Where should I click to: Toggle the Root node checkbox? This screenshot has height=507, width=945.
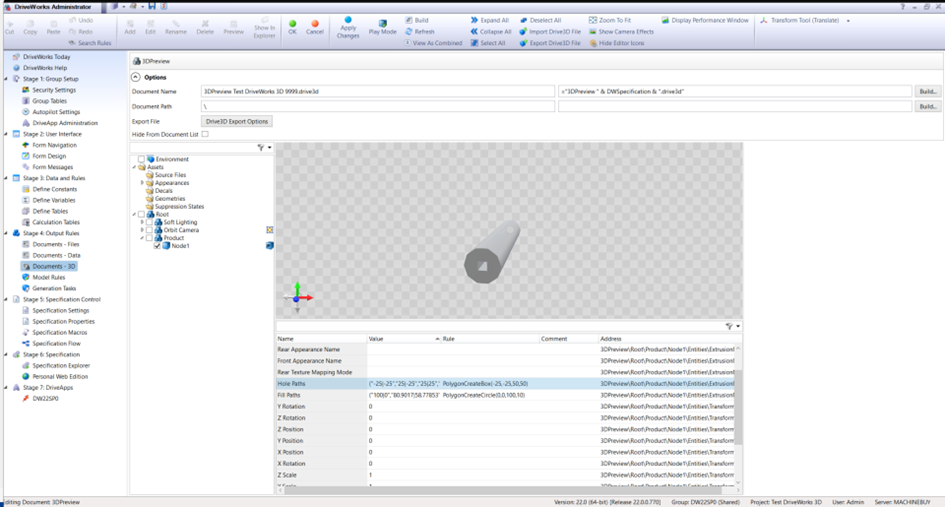click(141, 214)
